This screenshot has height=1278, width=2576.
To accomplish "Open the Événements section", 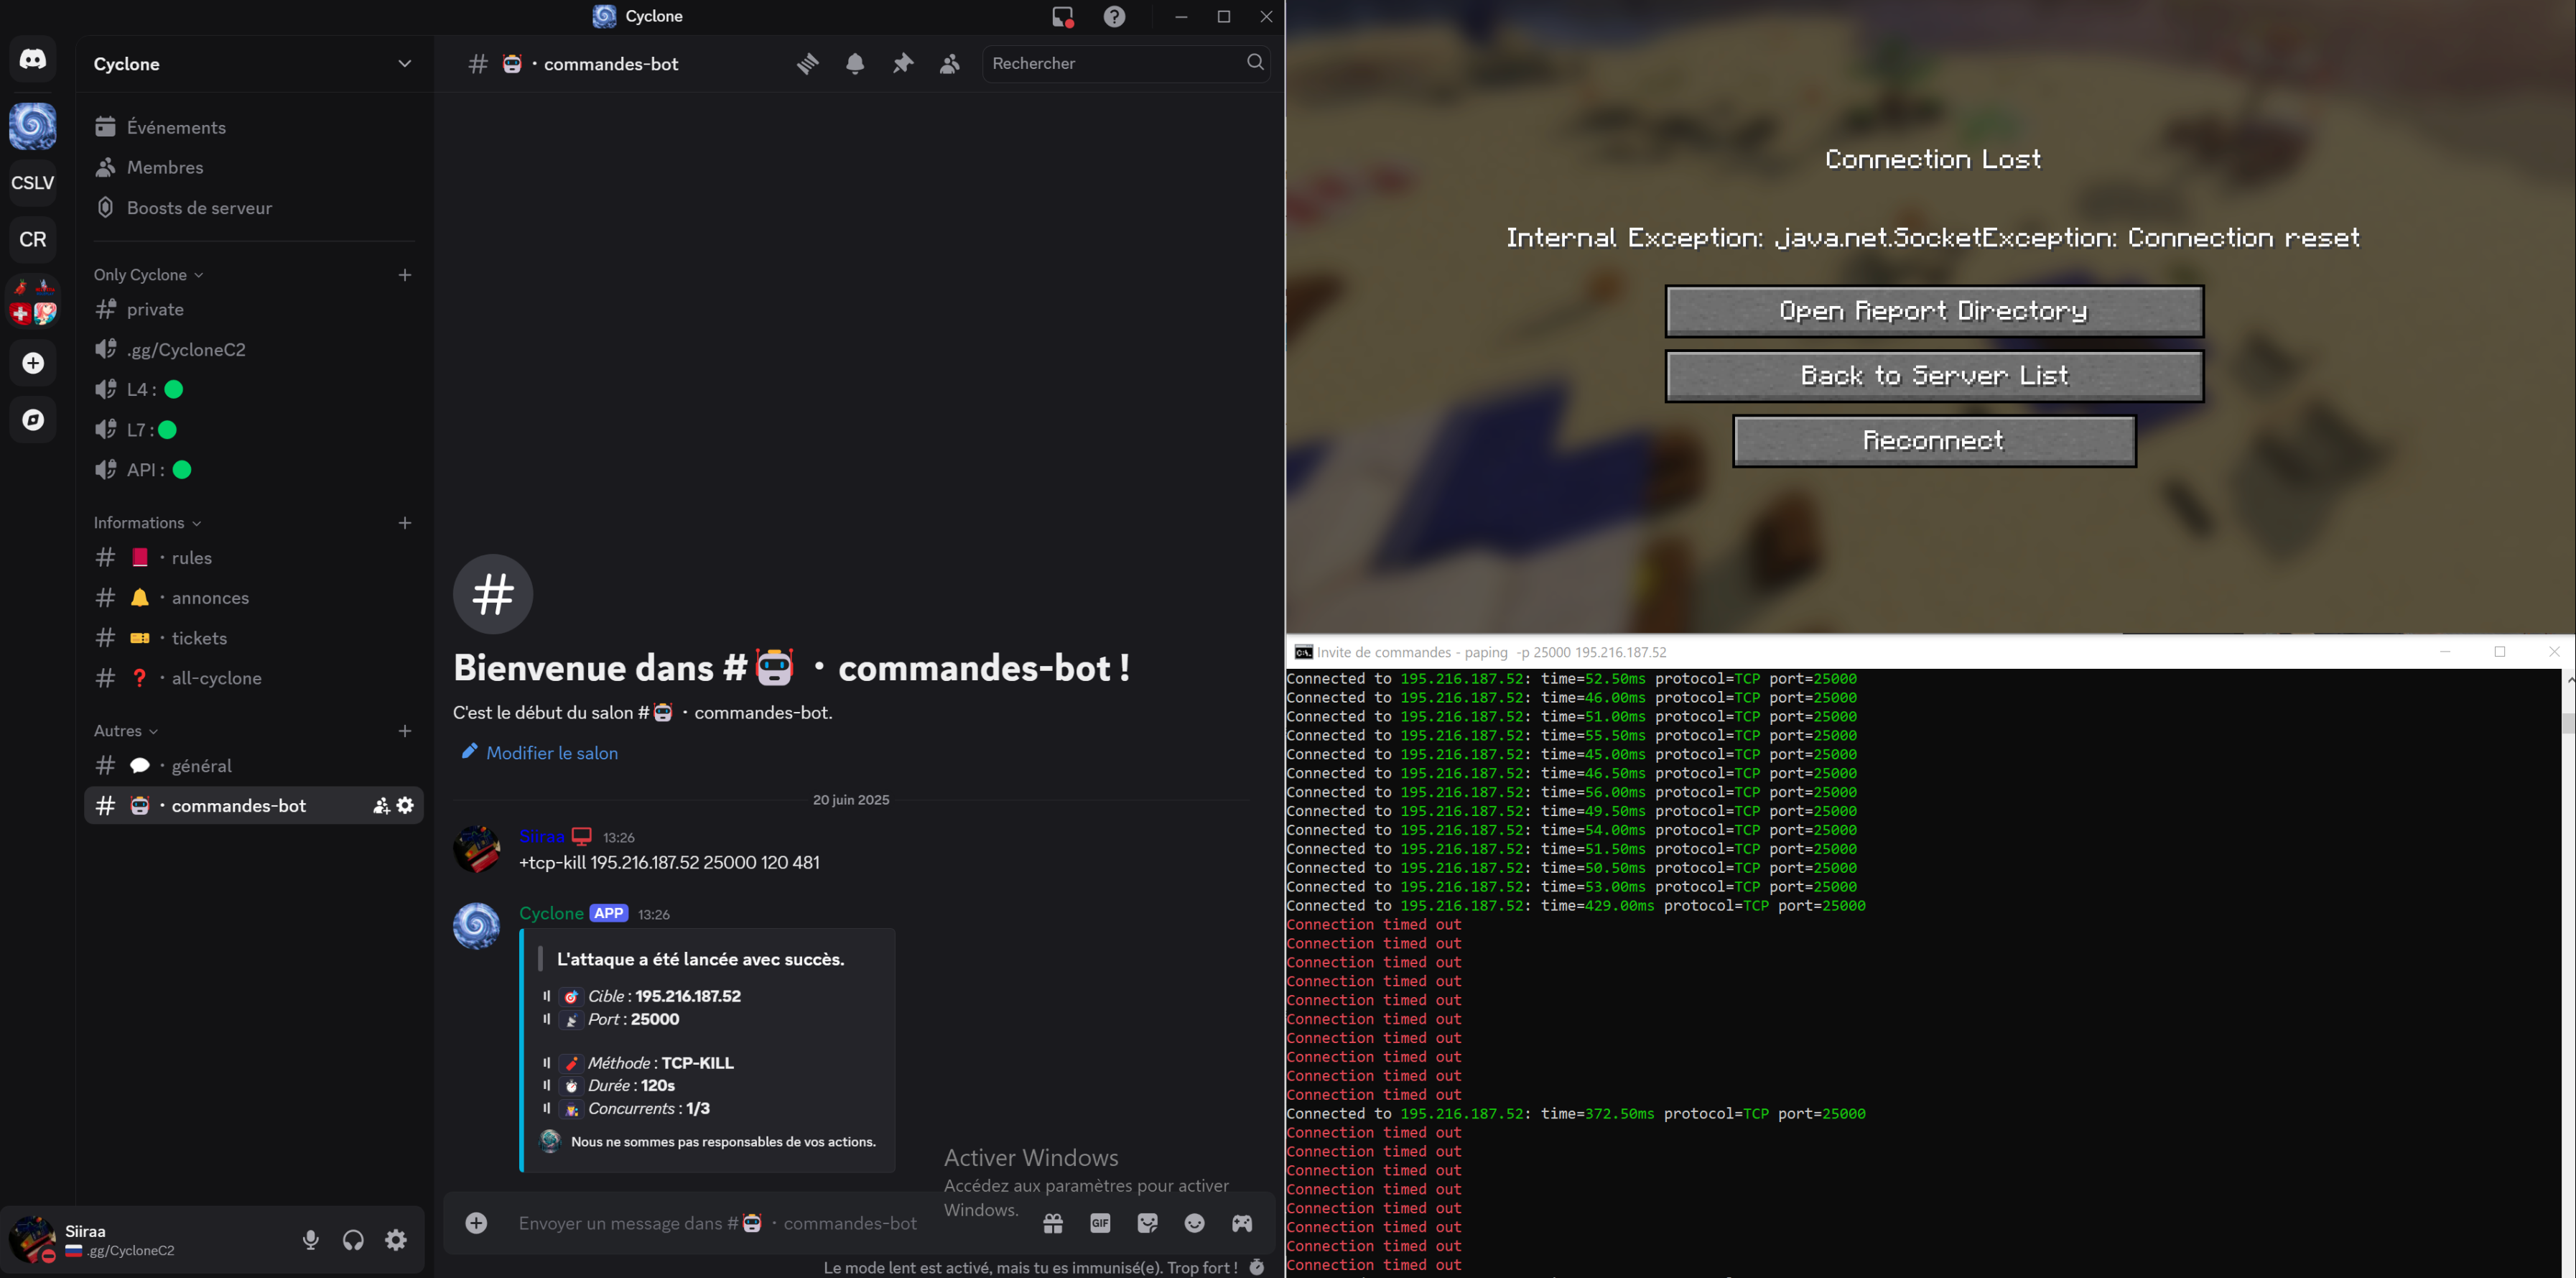I will 175,127.
